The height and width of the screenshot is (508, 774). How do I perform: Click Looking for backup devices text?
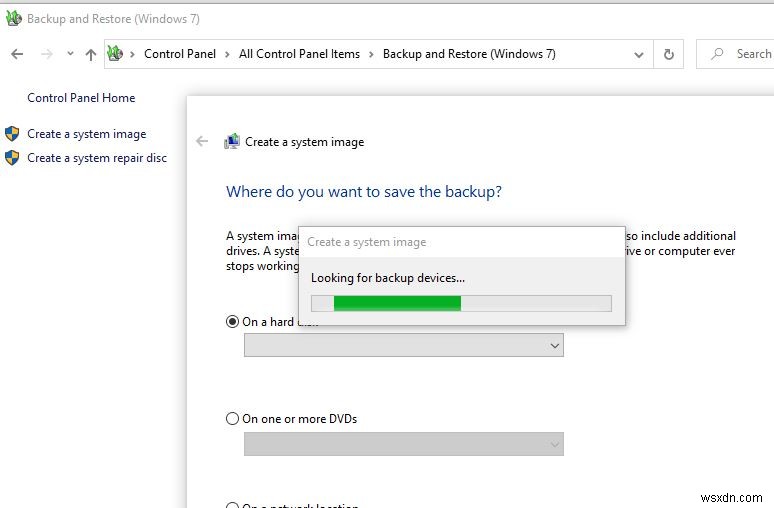(387, 278)
